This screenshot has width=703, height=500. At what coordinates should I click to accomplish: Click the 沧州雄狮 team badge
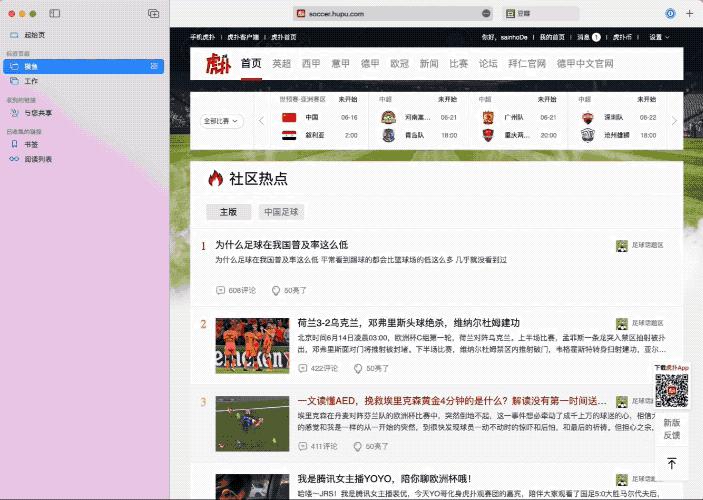[x=587, y=135]
